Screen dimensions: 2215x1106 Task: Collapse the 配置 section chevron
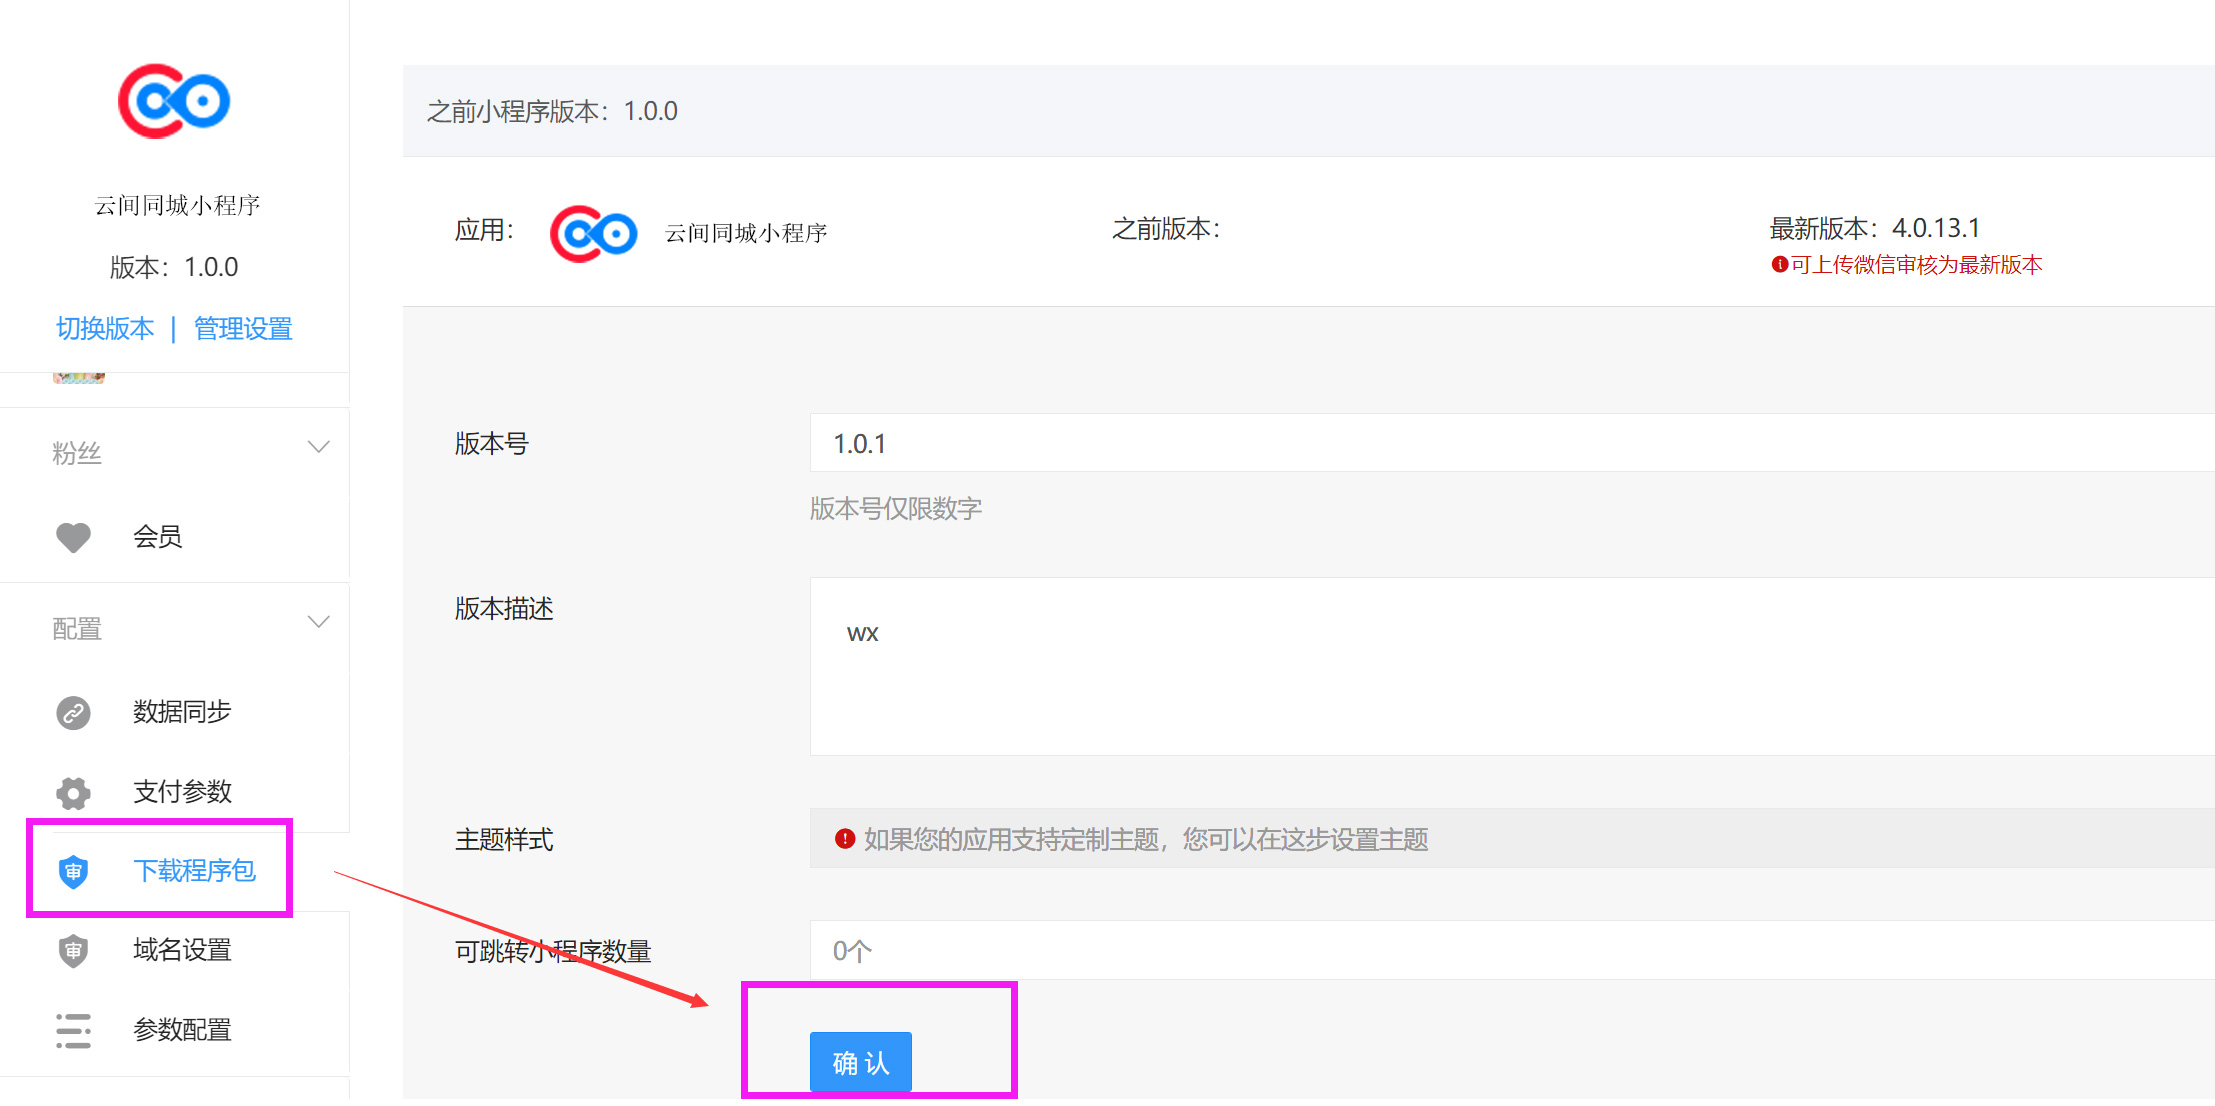[318, 622]
